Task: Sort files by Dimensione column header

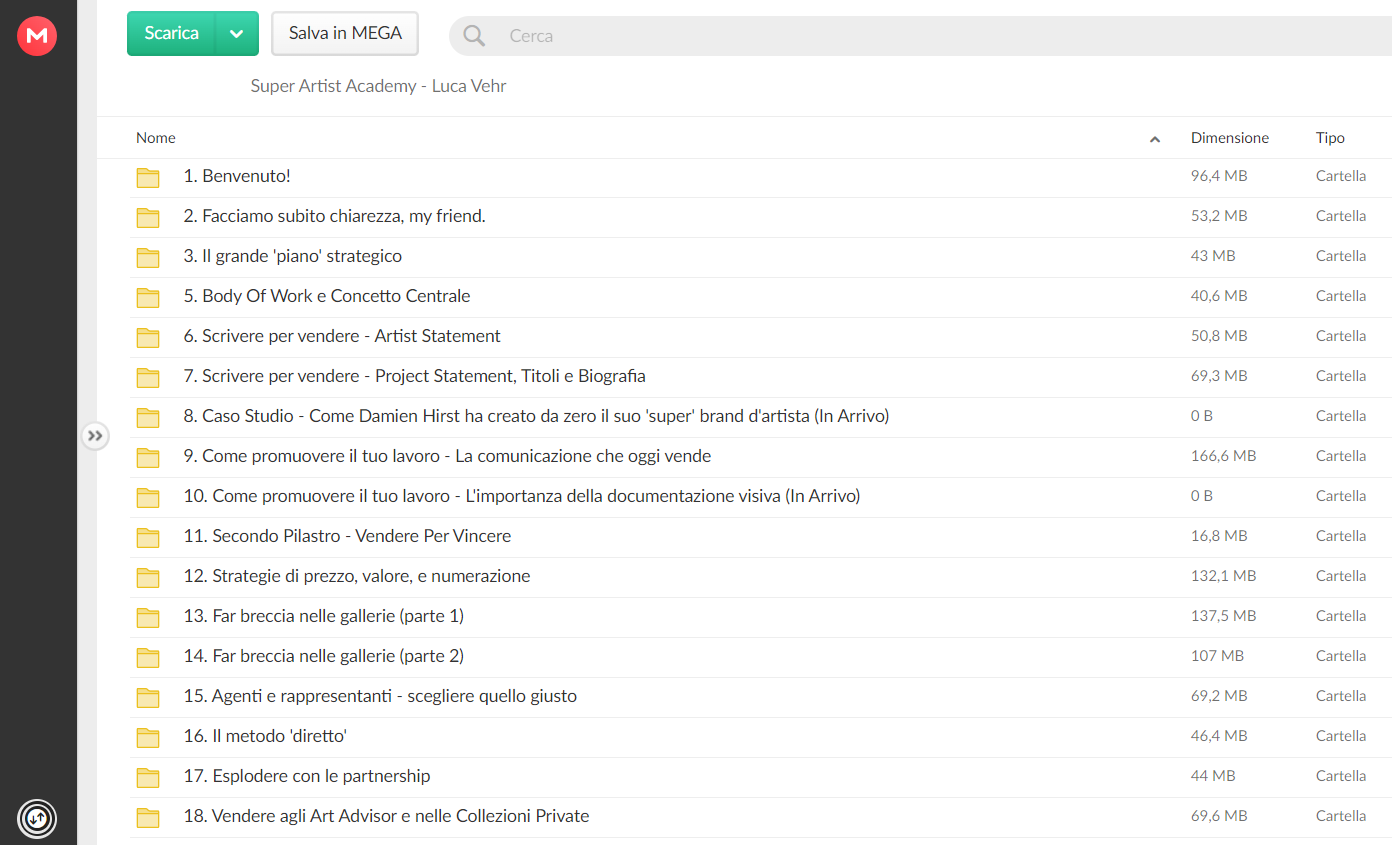Action: tap(1229, 138)
